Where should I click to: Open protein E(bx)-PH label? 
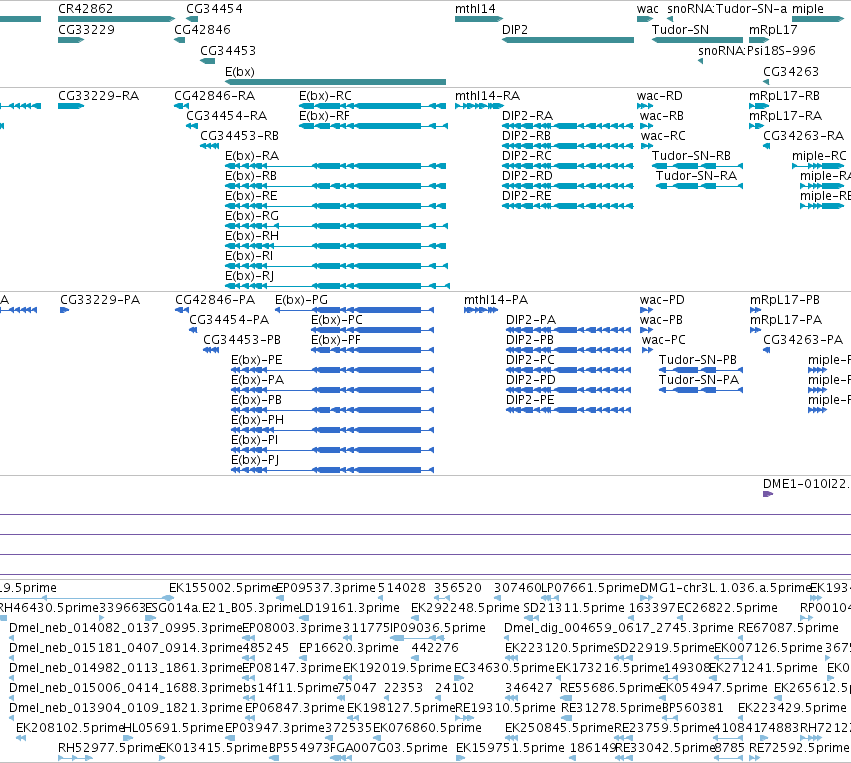pos(257,420)
